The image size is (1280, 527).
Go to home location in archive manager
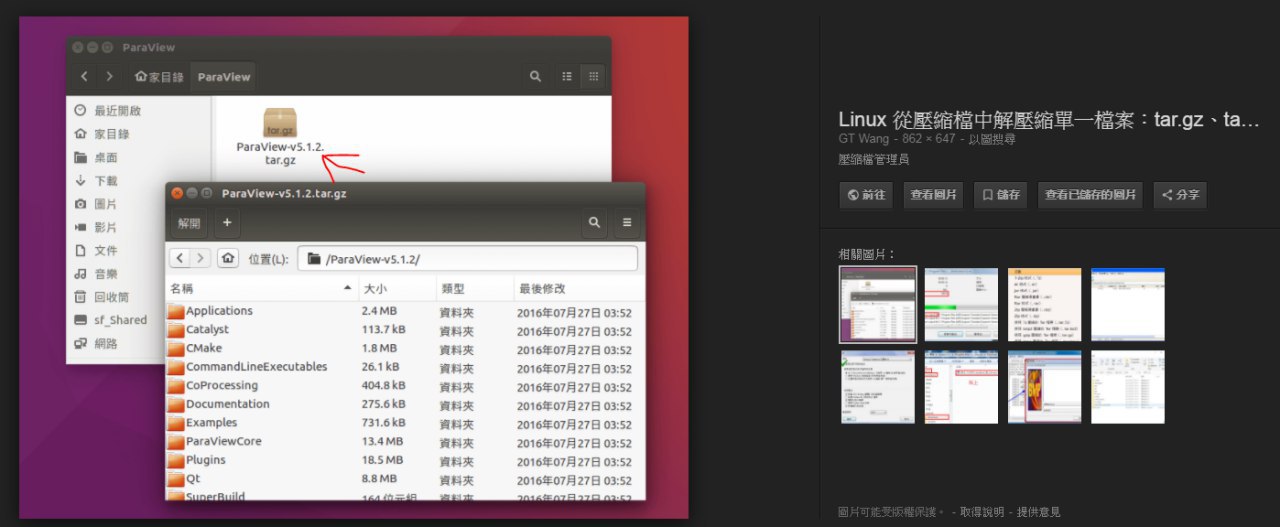pos(228,258)
